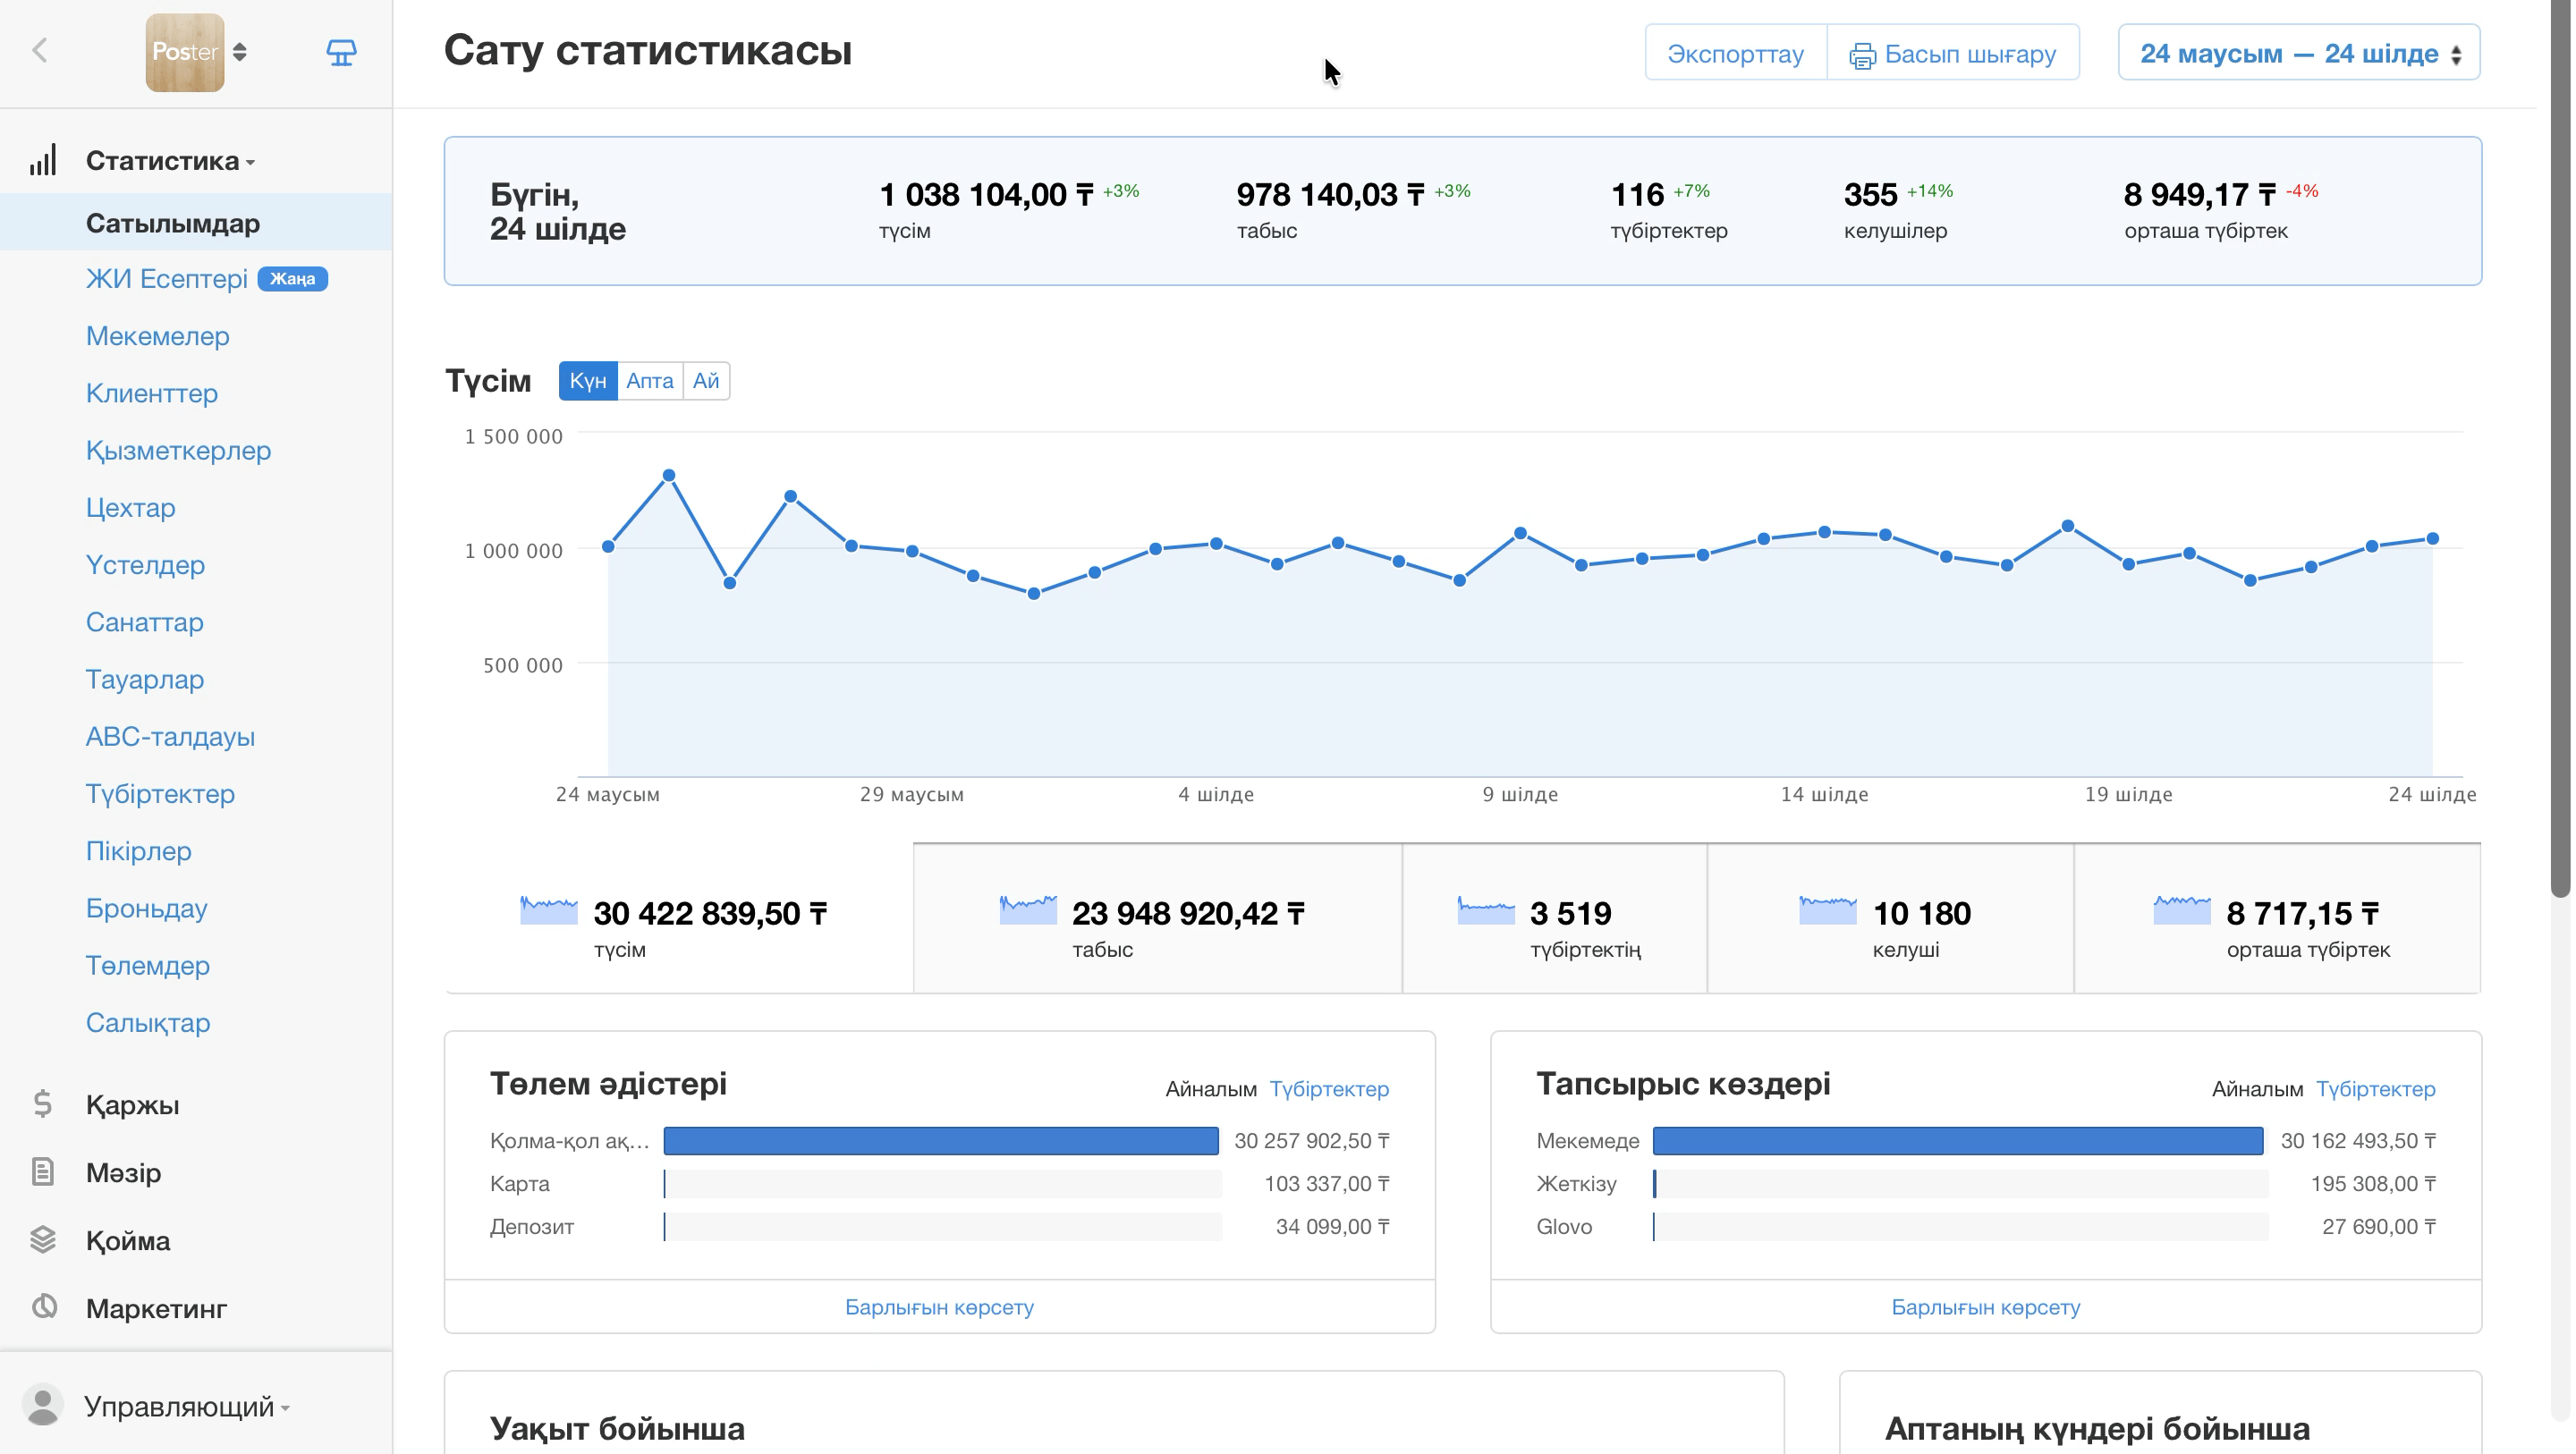Screen dimensions: 2576x1454
Task: Open the date range dropdown
Action: 2298,53
